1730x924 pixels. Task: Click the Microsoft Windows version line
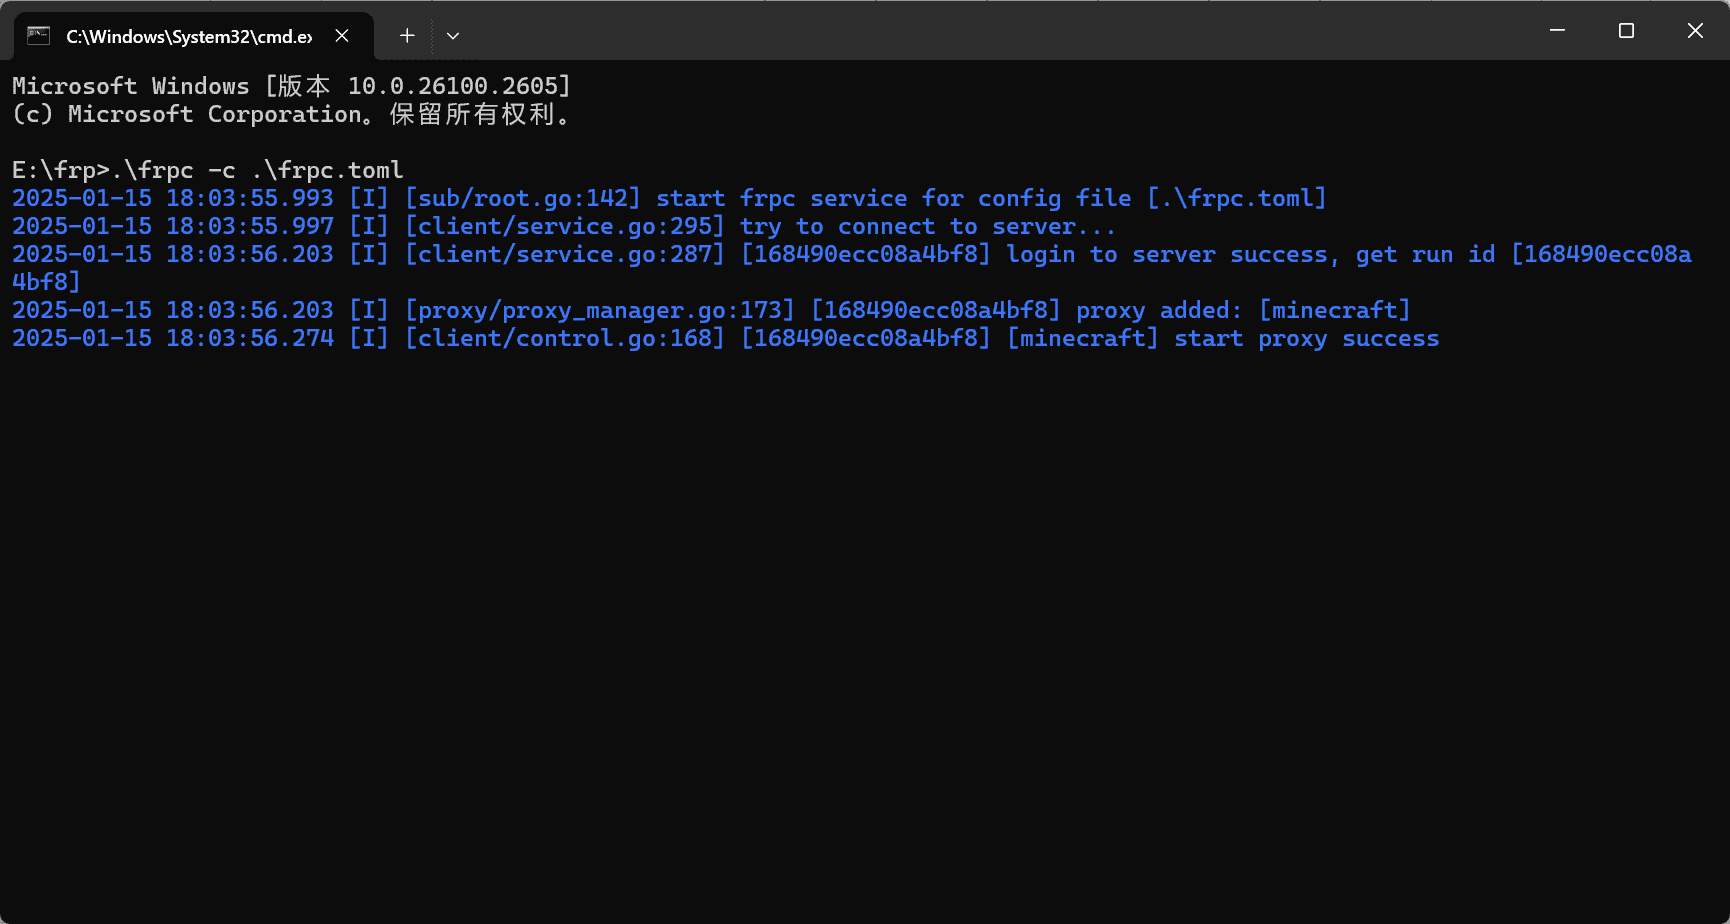pyautogui.click(x=291, y=86)
